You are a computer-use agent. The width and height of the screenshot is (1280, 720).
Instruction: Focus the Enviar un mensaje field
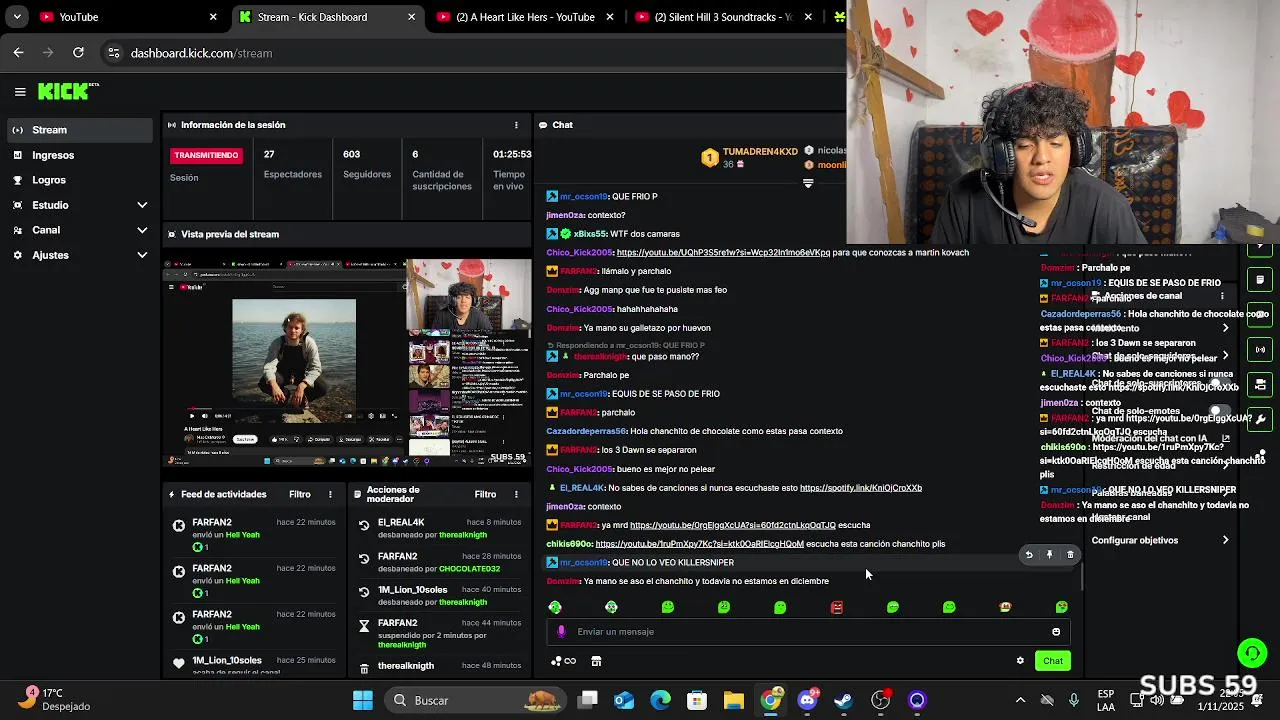coord(808,632)
